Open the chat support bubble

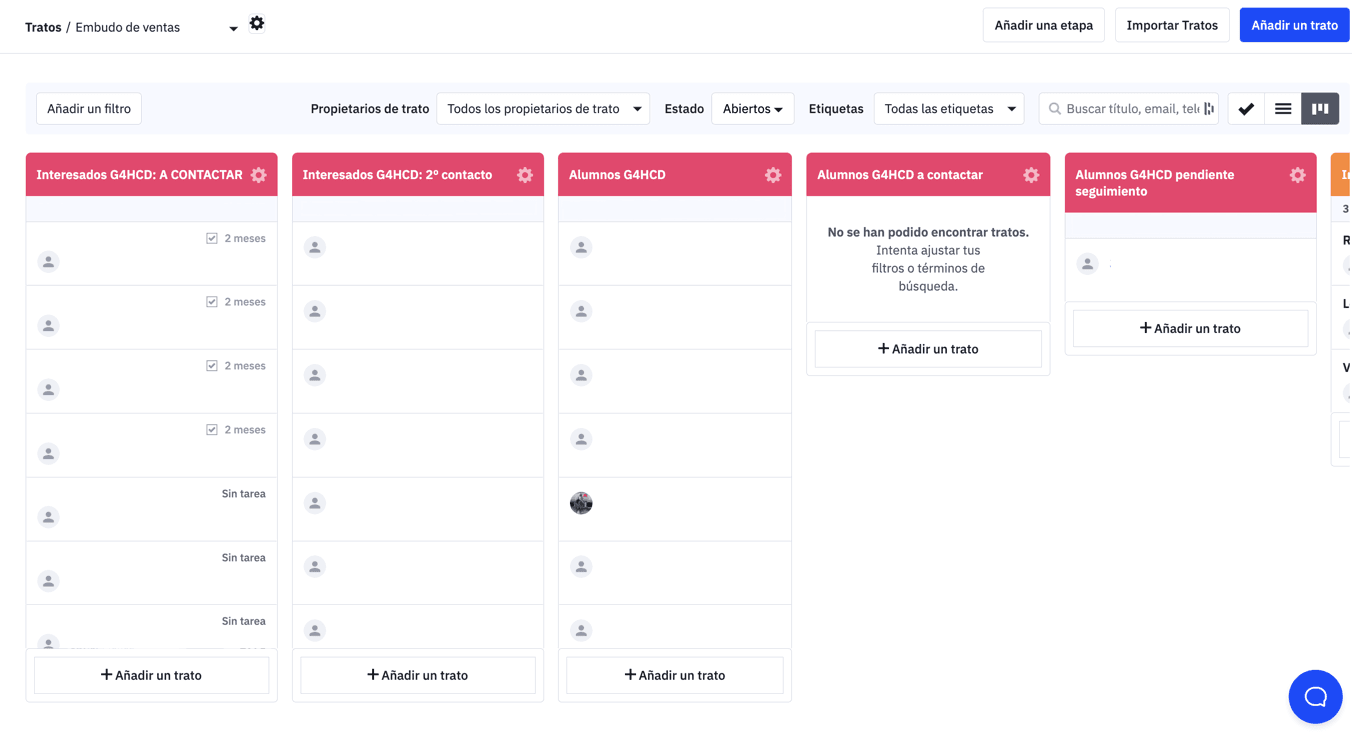coord(1315,697)
